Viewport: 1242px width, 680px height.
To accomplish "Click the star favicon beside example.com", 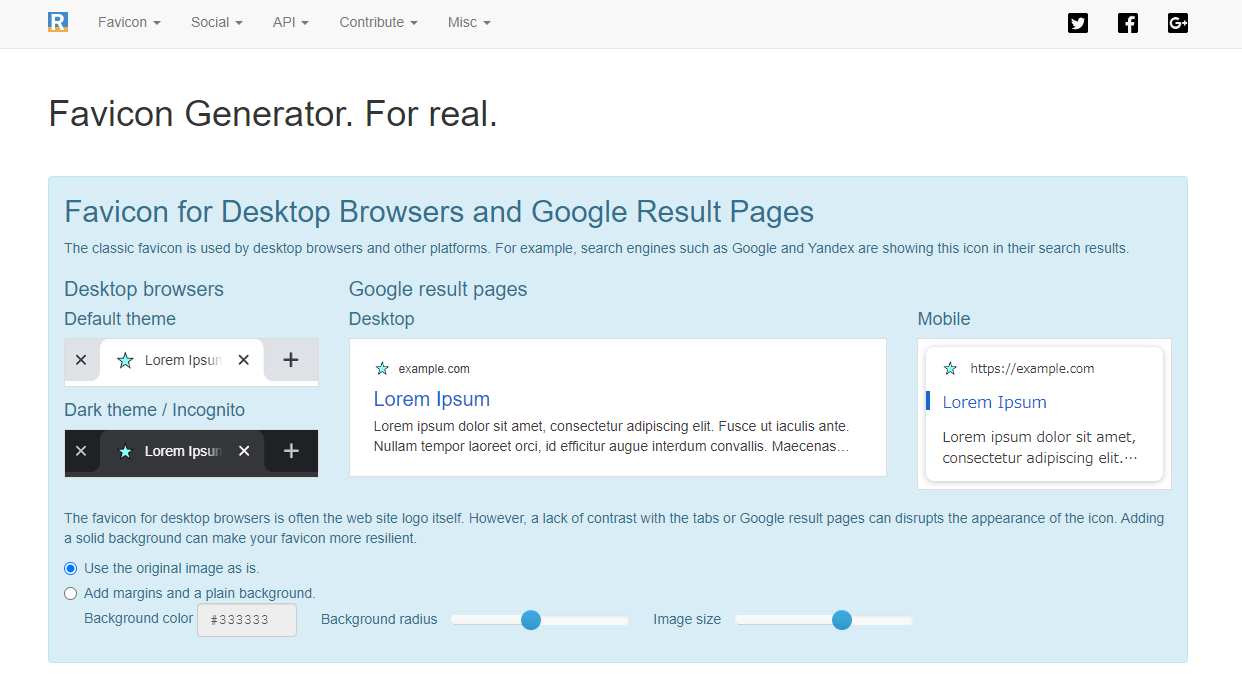I will pyautogui.click(x=382, y=369).
